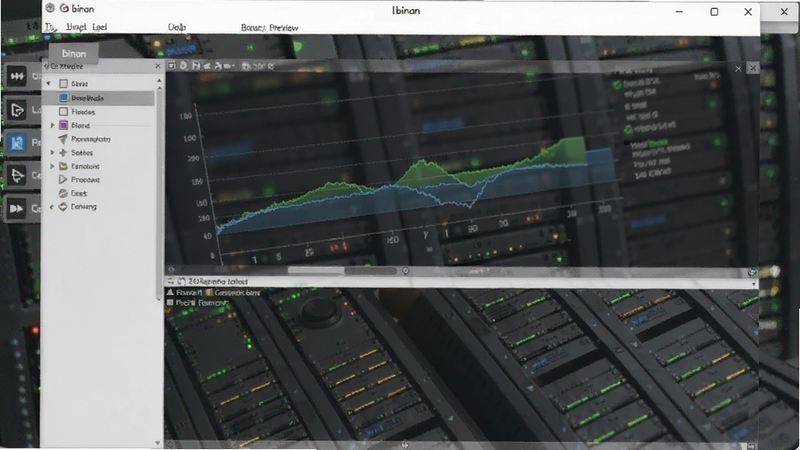Image resolution: width=800 pixels, height=450 pixels.
Task: Click the round gear icon in the title bar
Action: 50,8
